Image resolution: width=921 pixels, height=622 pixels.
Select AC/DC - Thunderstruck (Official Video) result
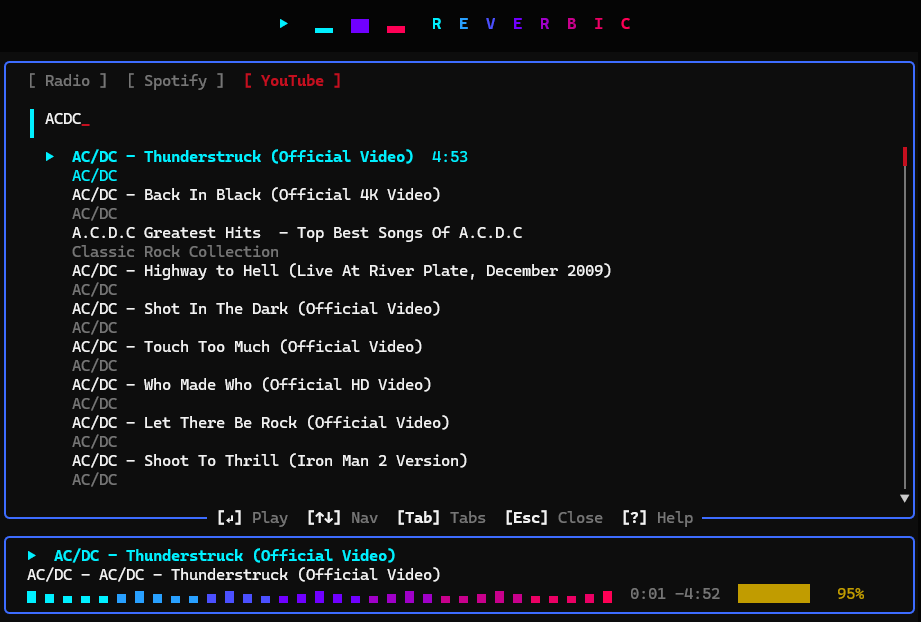(x=243, y=157)
